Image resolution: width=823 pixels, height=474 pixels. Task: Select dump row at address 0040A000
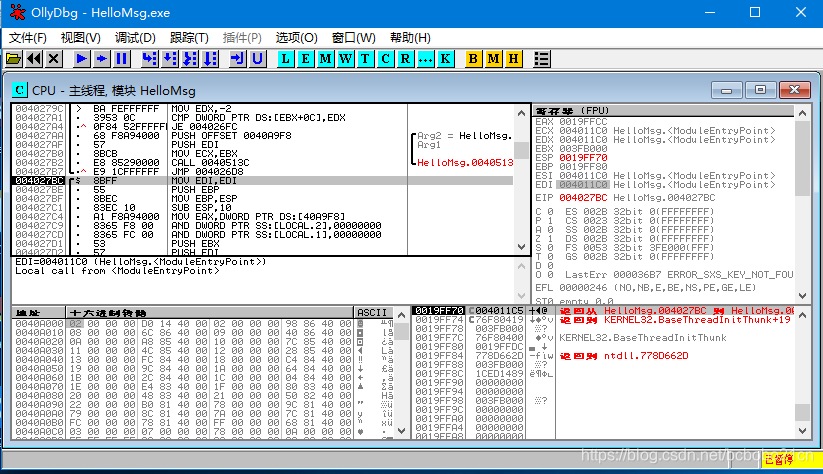pos(202,324)
